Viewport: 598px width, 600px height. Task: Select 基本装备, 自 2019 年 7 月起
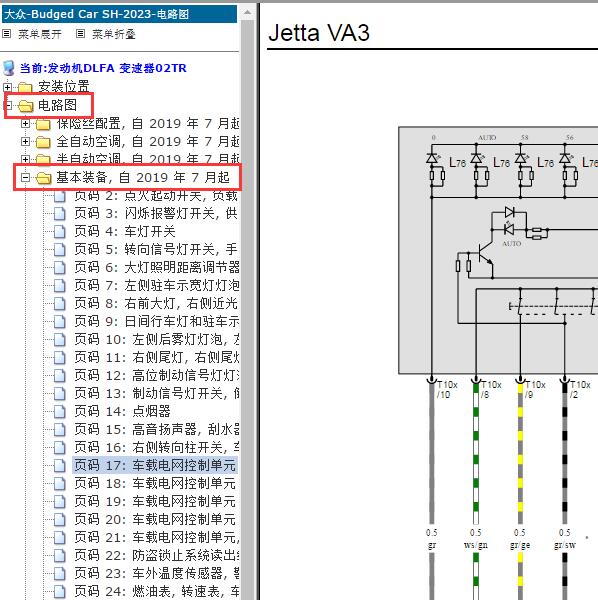[x=143, y=177]
